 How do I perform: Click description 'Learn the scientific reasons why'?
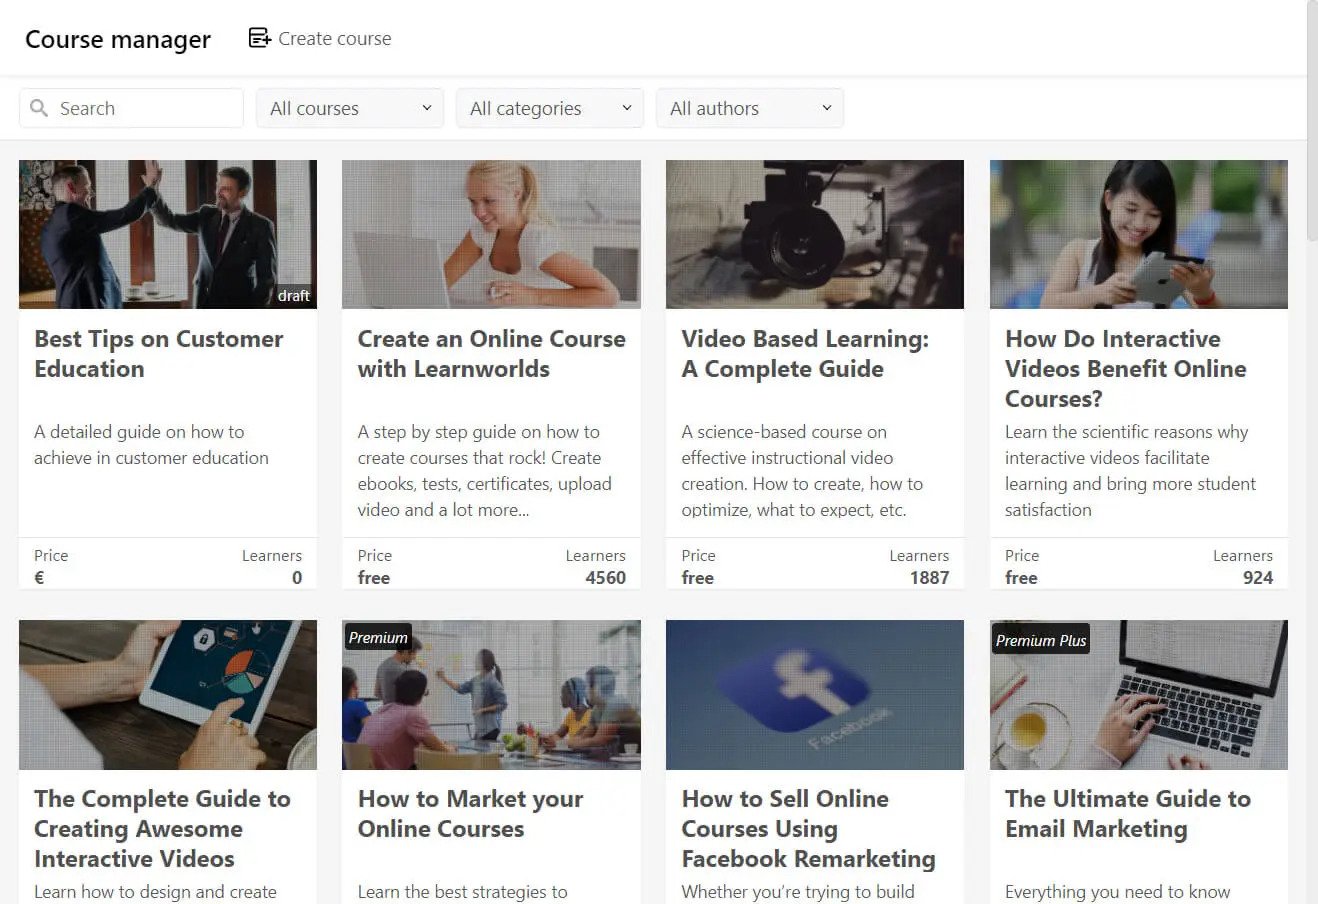click(x=1130, y=471)
